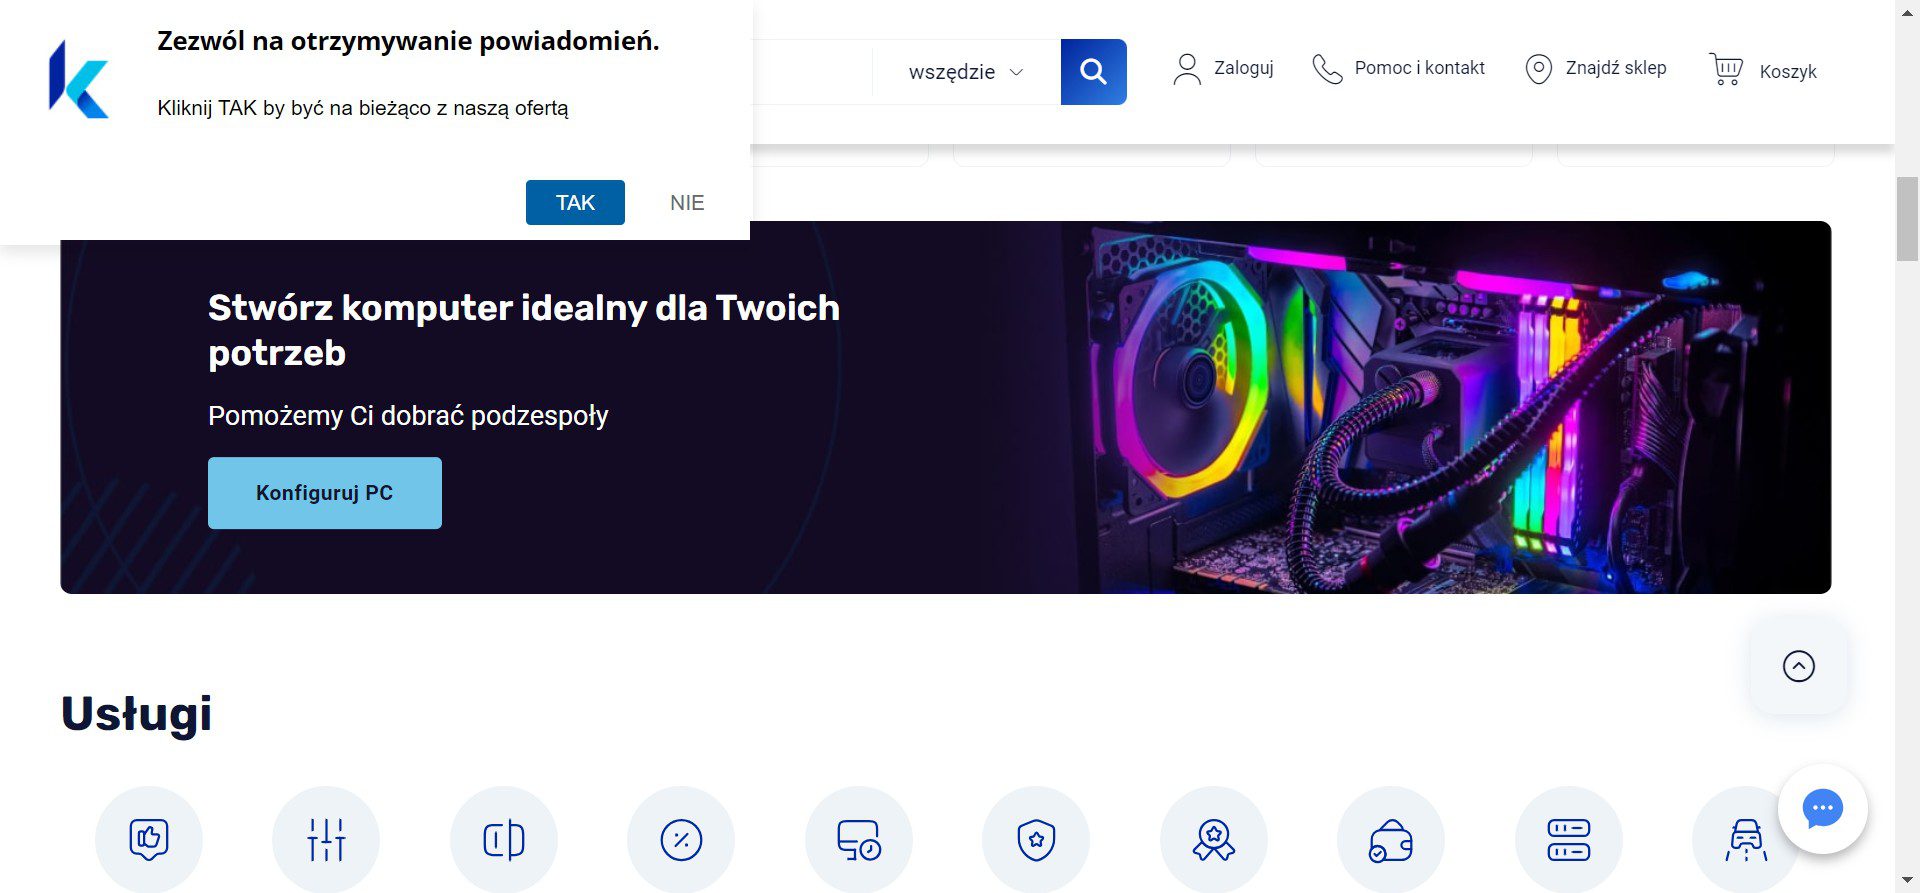Open the wallet with checkmark service icon
This screenshot has height=893, width=1920.
[1390, 839]
